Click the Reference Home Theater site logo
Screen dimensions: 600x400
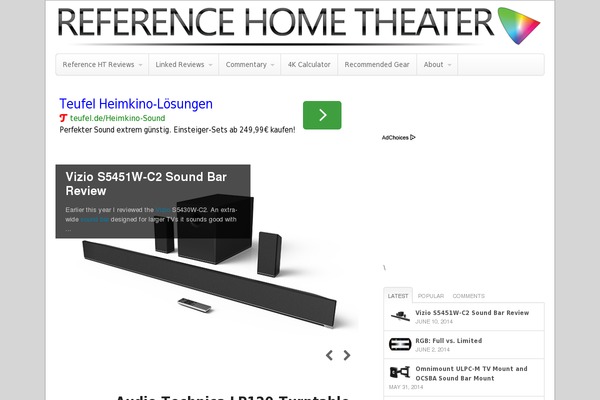pos(298,26)
